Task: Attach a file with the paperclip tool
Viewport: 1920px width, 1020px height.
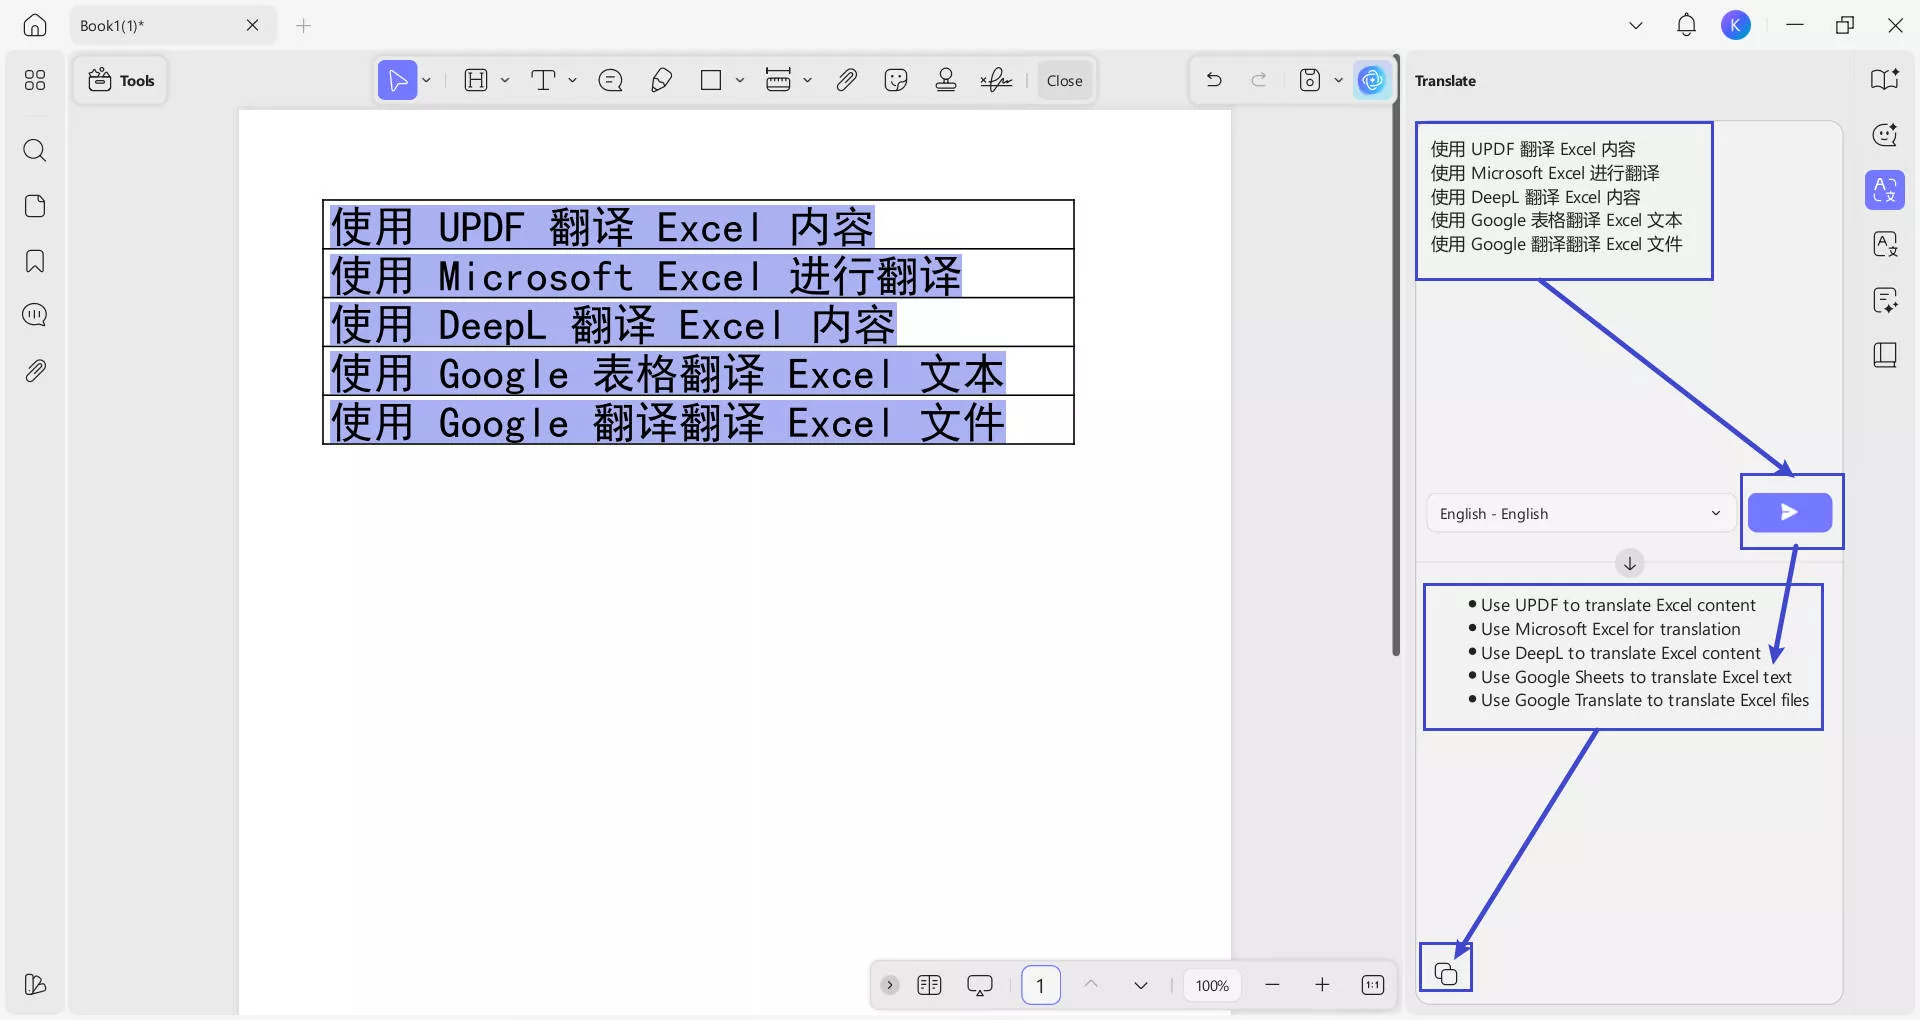Action: pos(846,80)
